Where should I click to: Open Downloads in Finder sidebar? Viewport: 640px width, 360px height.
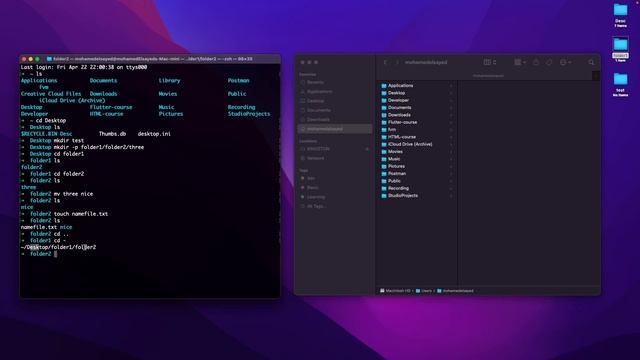click(x=335, y=120)
